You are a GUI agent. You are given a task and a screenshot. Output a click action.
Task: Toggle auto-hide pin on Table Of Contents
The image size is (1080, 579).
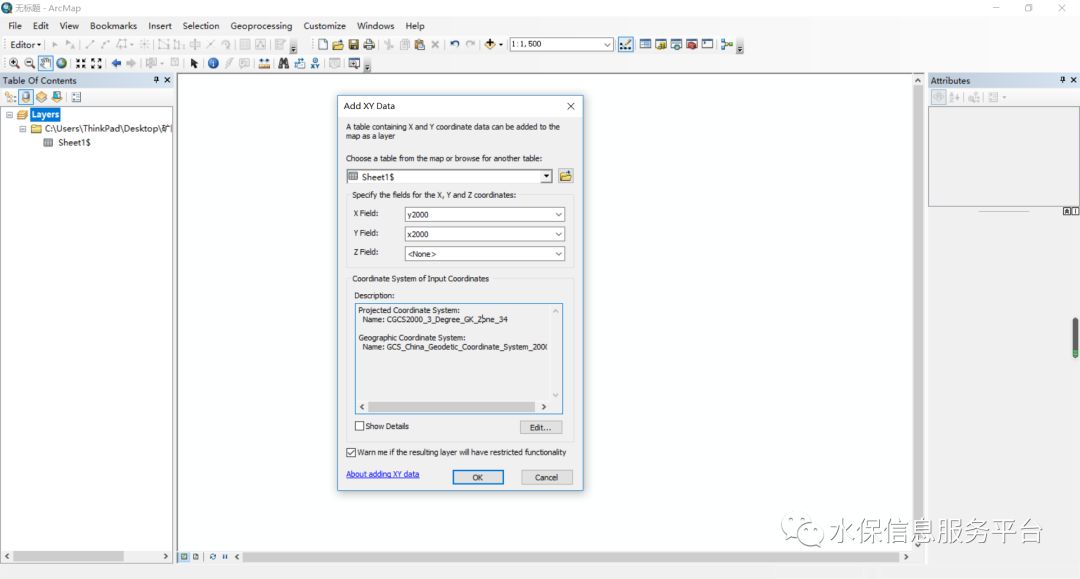click(156, 80)
